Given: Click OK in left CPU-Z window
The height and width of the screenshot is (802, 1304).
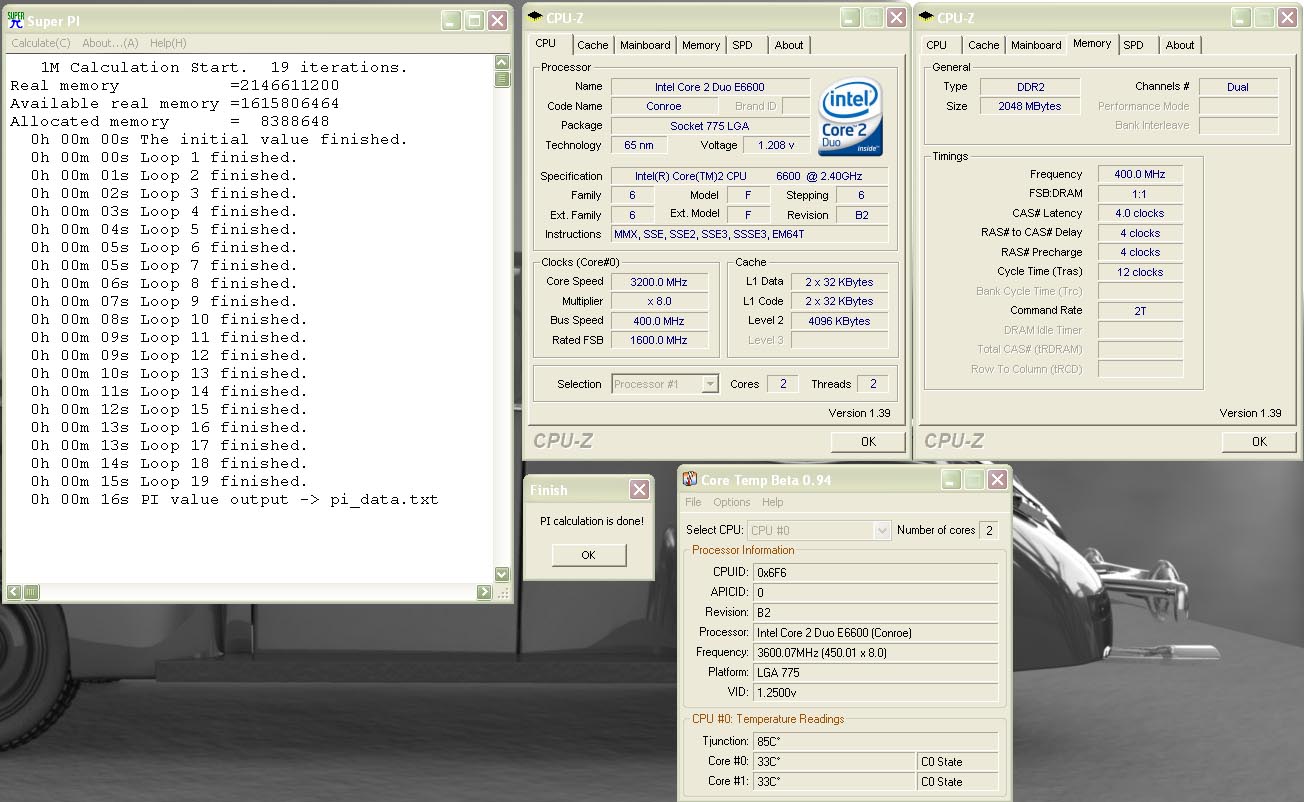Looking at the screenshot, I should point(868,441).
